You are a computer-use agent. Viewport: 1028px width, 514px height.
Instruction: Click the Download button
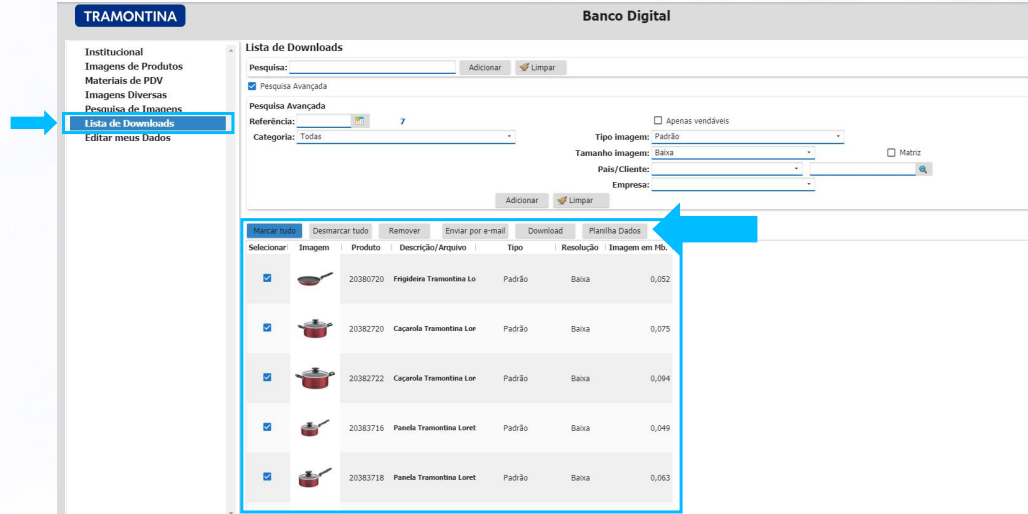[545, 231]
